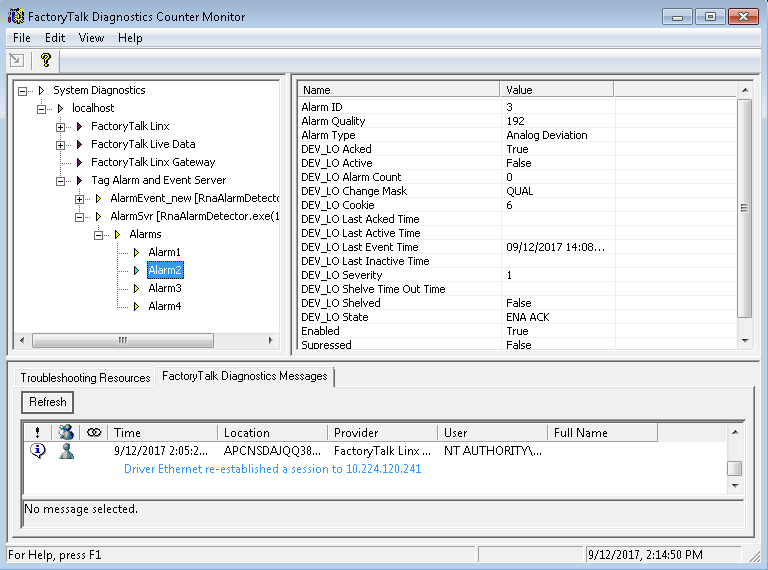Select the Driver Ethernet re-established session message
Viewport: 768px width, 570px height.
click(x=272, y=468)
